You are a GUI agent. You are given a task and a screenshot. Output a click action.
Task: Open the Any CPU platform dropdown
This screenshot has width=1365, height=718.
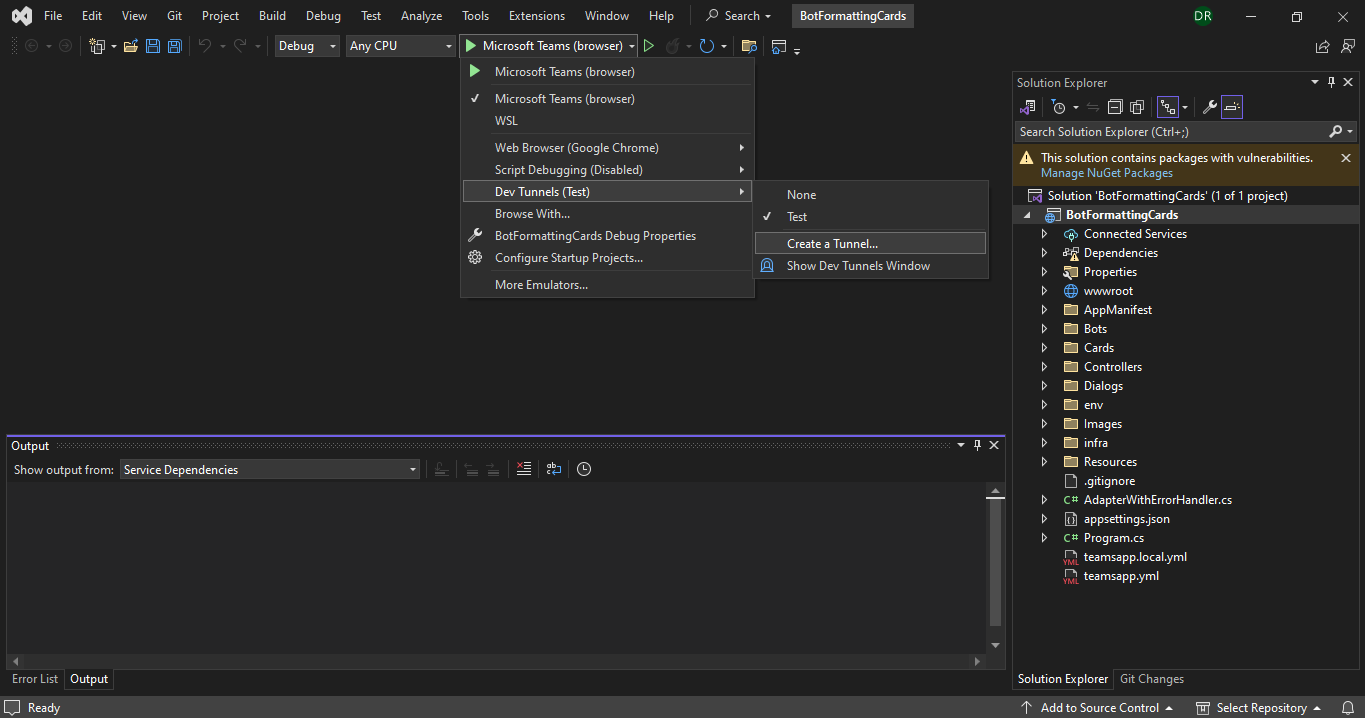click(401, 46)
